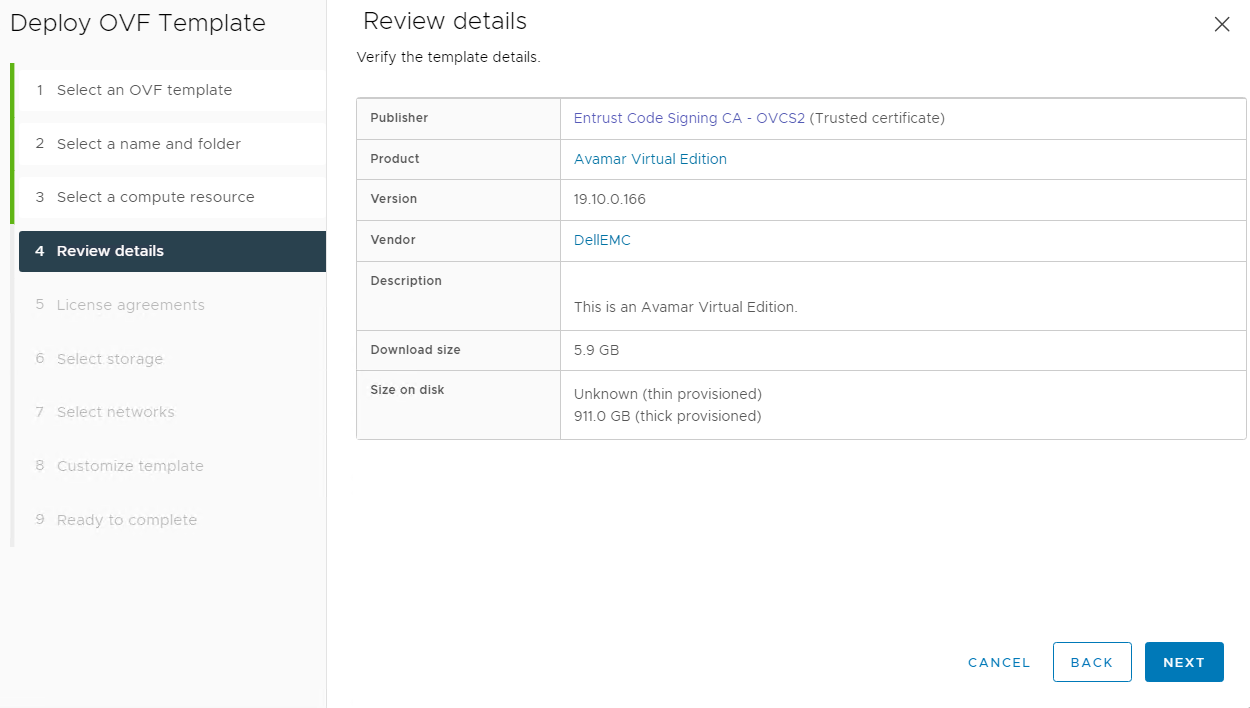Select the Ready to complete step
The width and height of the screenshot is (1250, 708).
[128, 519]
